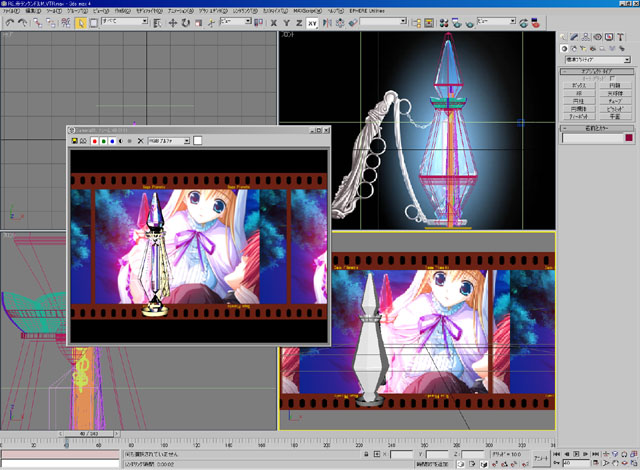Screen dimensions: 640x470
Task: Click the current frame number field
Action: [576, 463]
